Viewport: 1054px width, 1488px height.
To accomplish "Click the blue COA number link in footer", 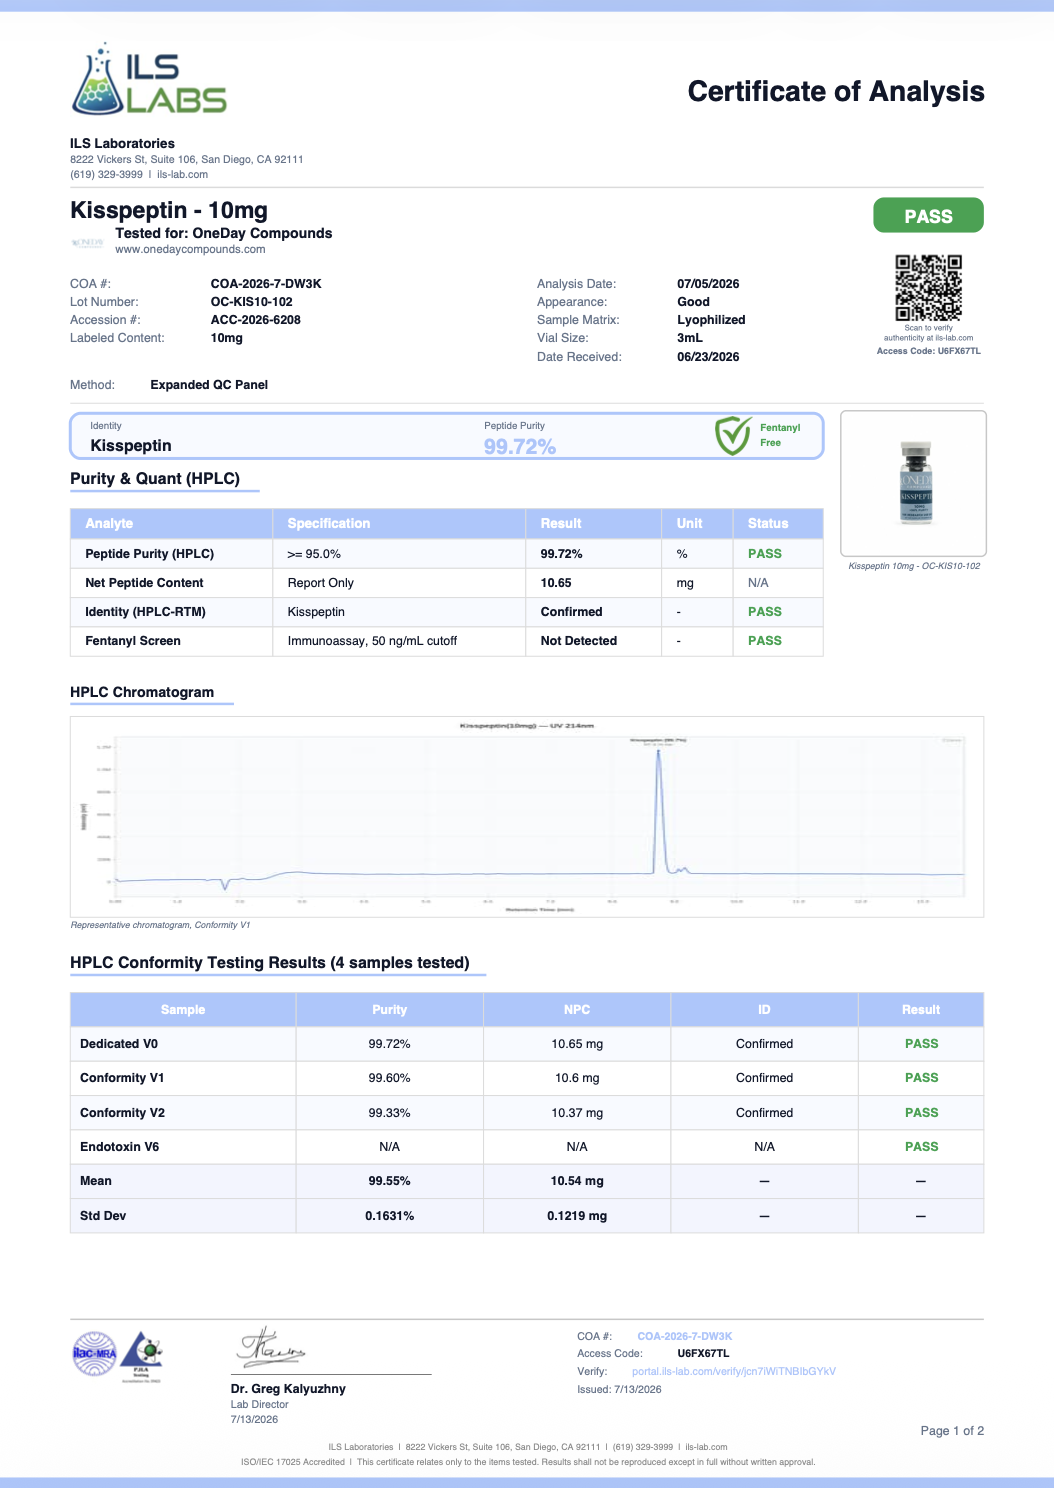I will point(685,1336).
